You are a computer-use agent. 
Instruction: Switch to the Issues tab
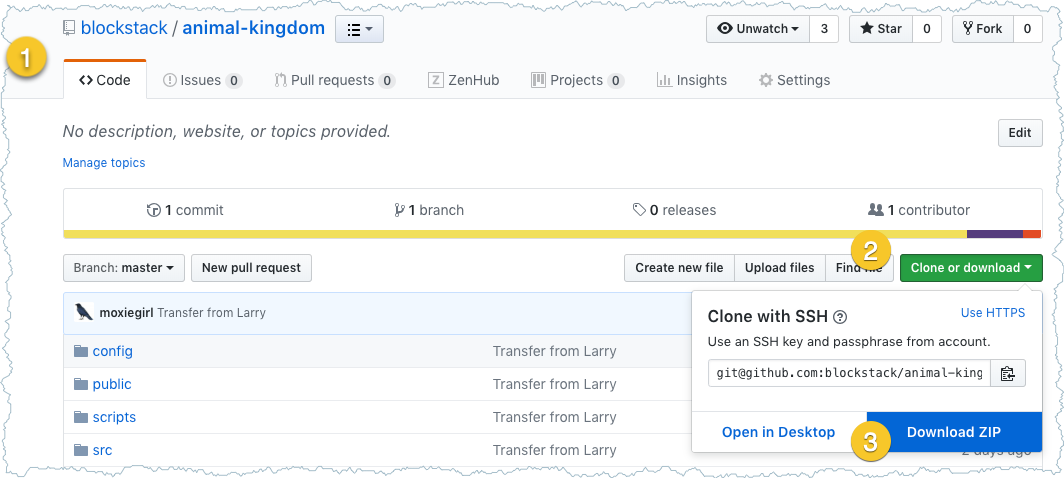click(x=202, y=80)
